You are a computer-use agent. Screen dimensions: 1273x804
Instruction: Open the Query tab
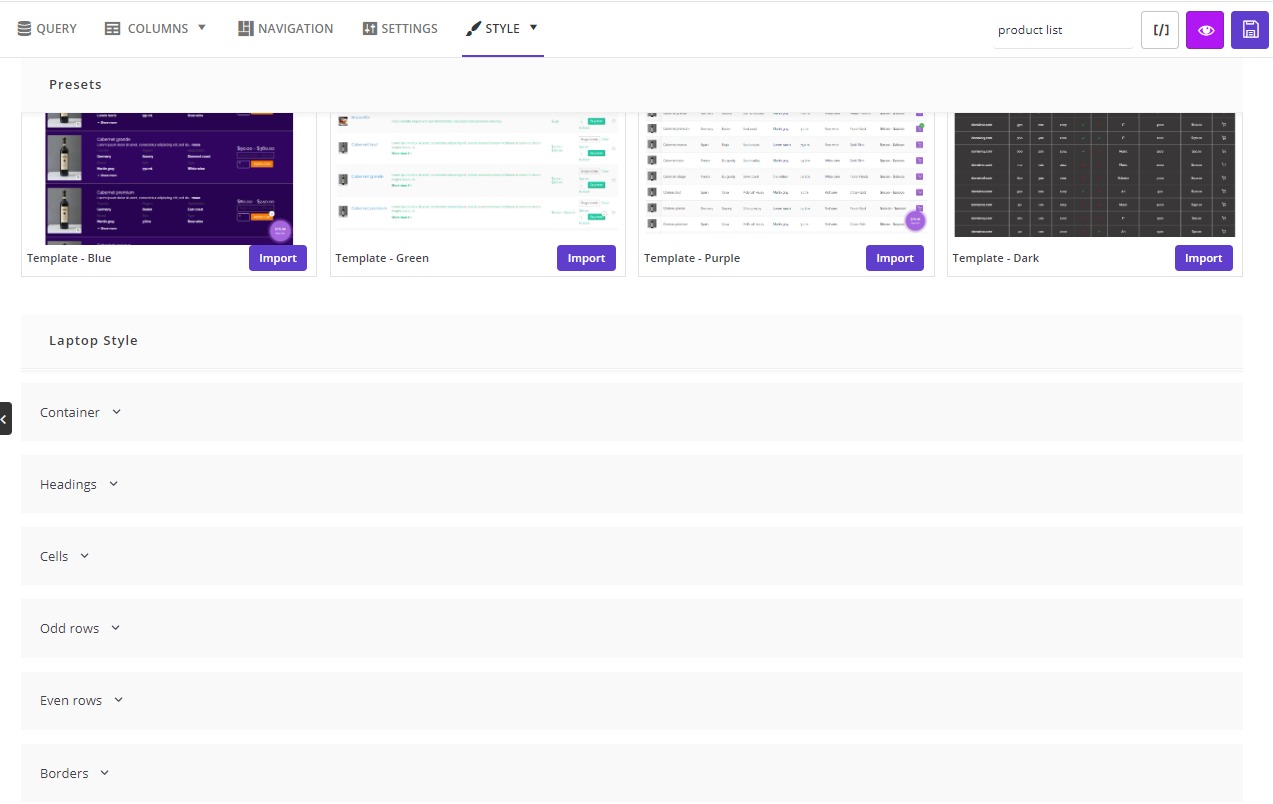coord(47,29)
